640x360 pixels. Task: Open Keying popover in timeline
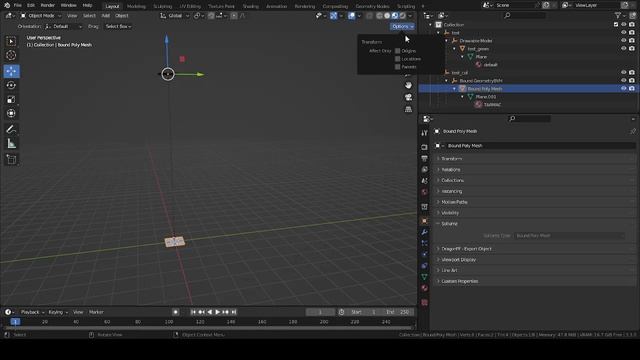[58, 312]
